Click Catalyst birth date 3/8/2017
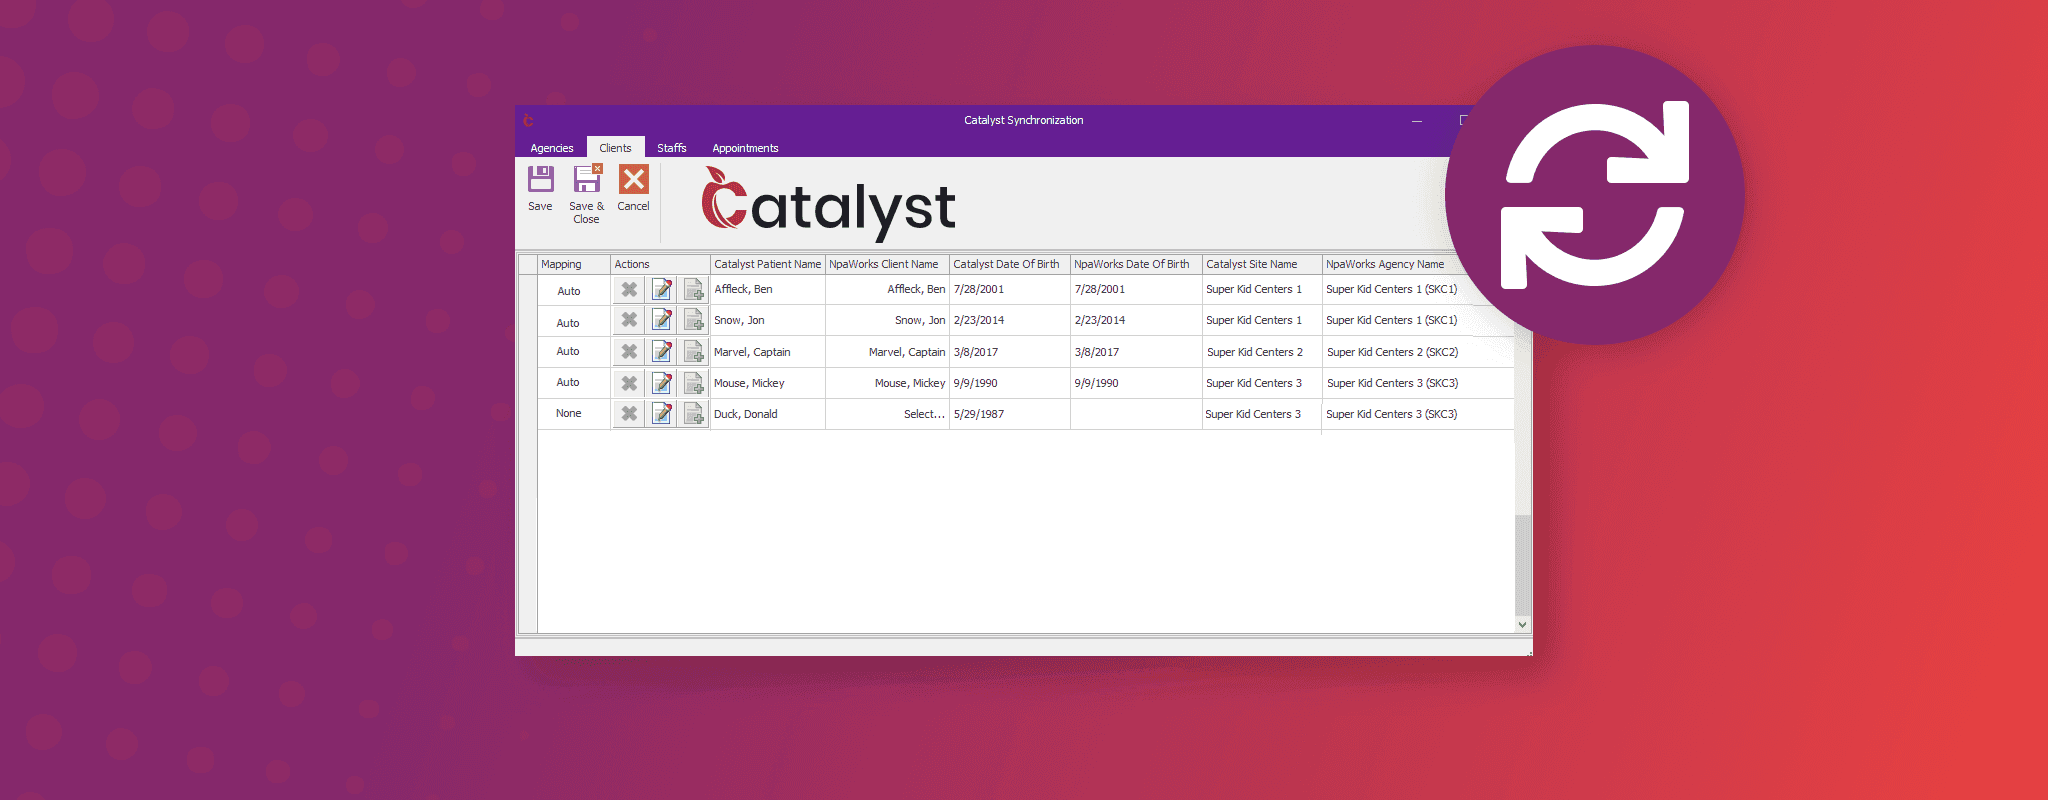The image size is (2048, 800). click(1010, 352)
